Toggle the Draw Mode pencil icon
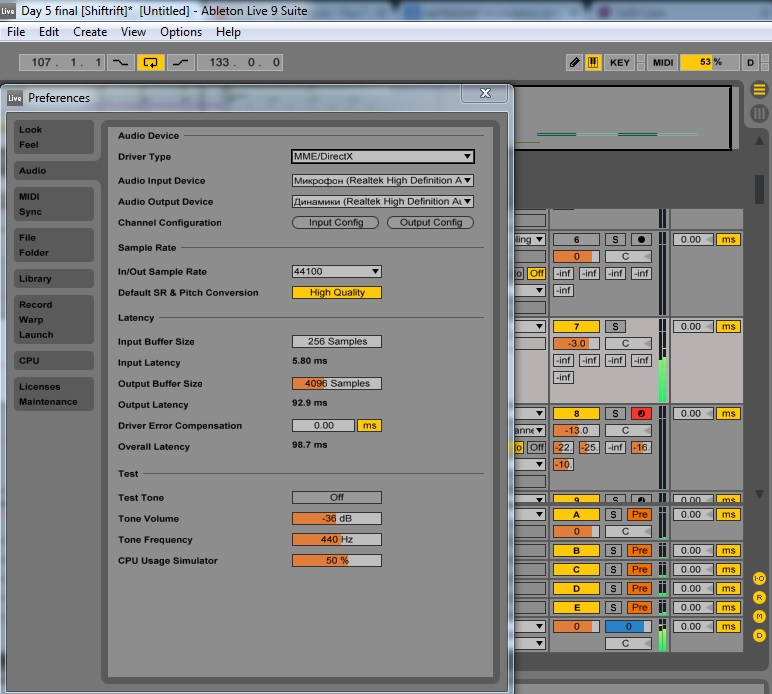The height and width of the screenshot is (694, 772). pos(575,62)
